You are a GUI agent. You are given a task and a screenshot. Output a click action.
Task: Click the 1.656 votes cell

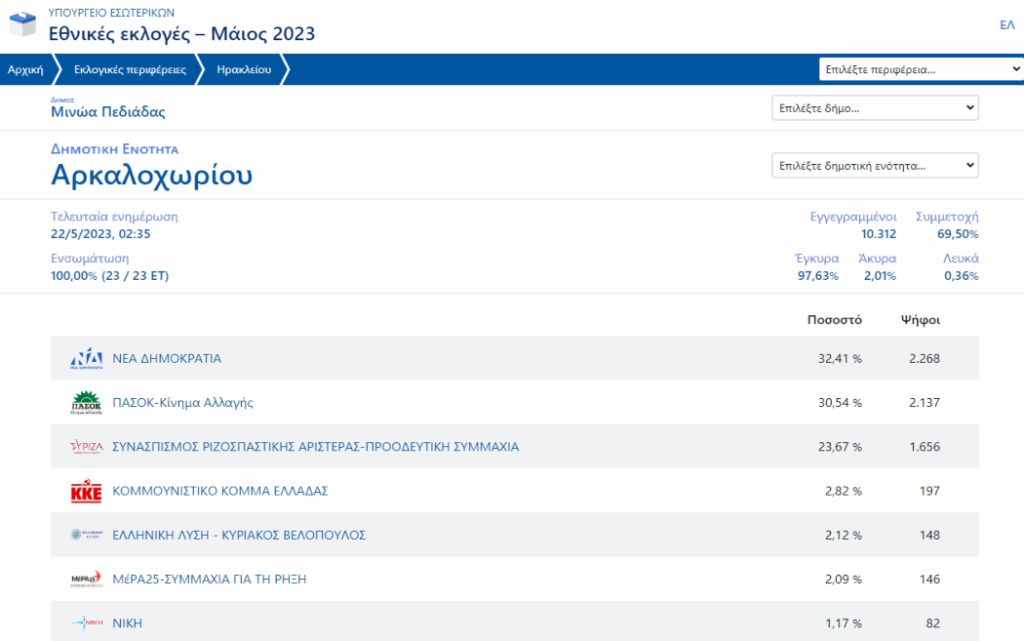[925, 446]
